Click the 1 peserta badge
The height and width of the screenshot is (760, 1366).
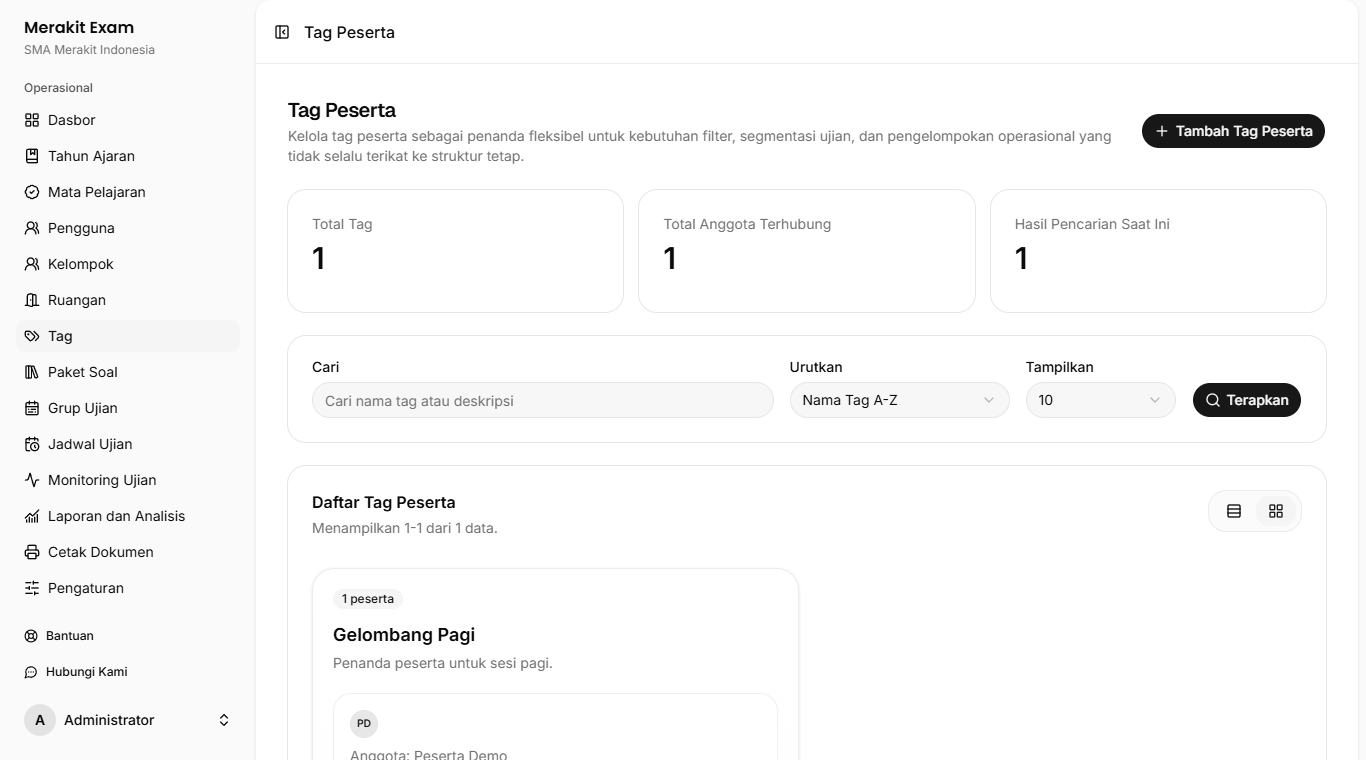368,599
